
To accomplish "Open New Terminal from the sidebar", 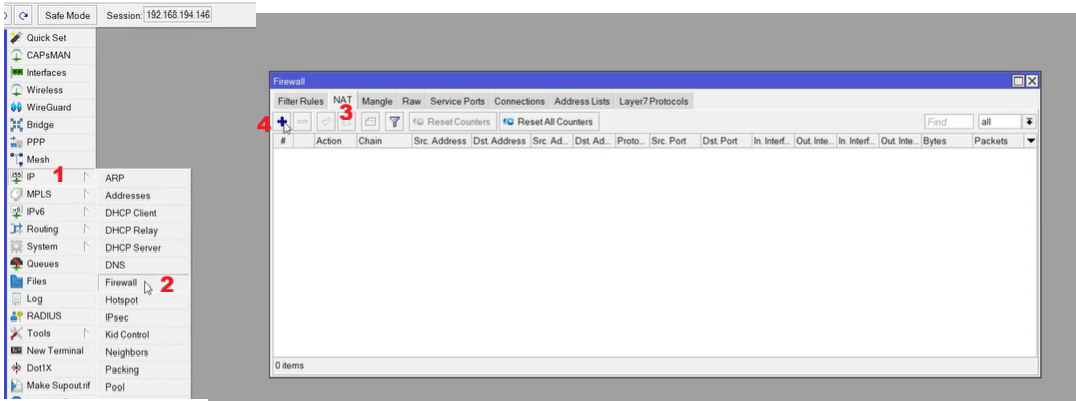I will [55, 351].
